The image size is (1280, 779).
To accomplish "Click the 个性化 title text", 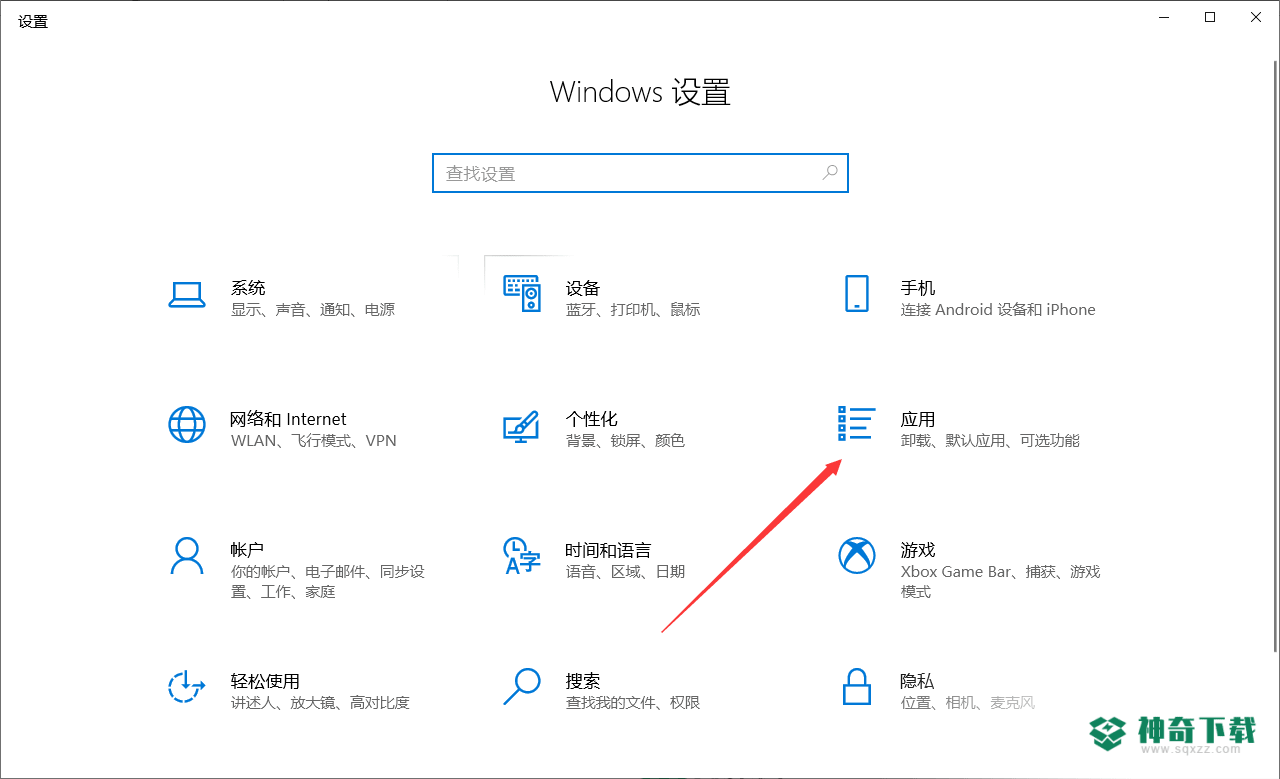I will (x=592, y=419).
